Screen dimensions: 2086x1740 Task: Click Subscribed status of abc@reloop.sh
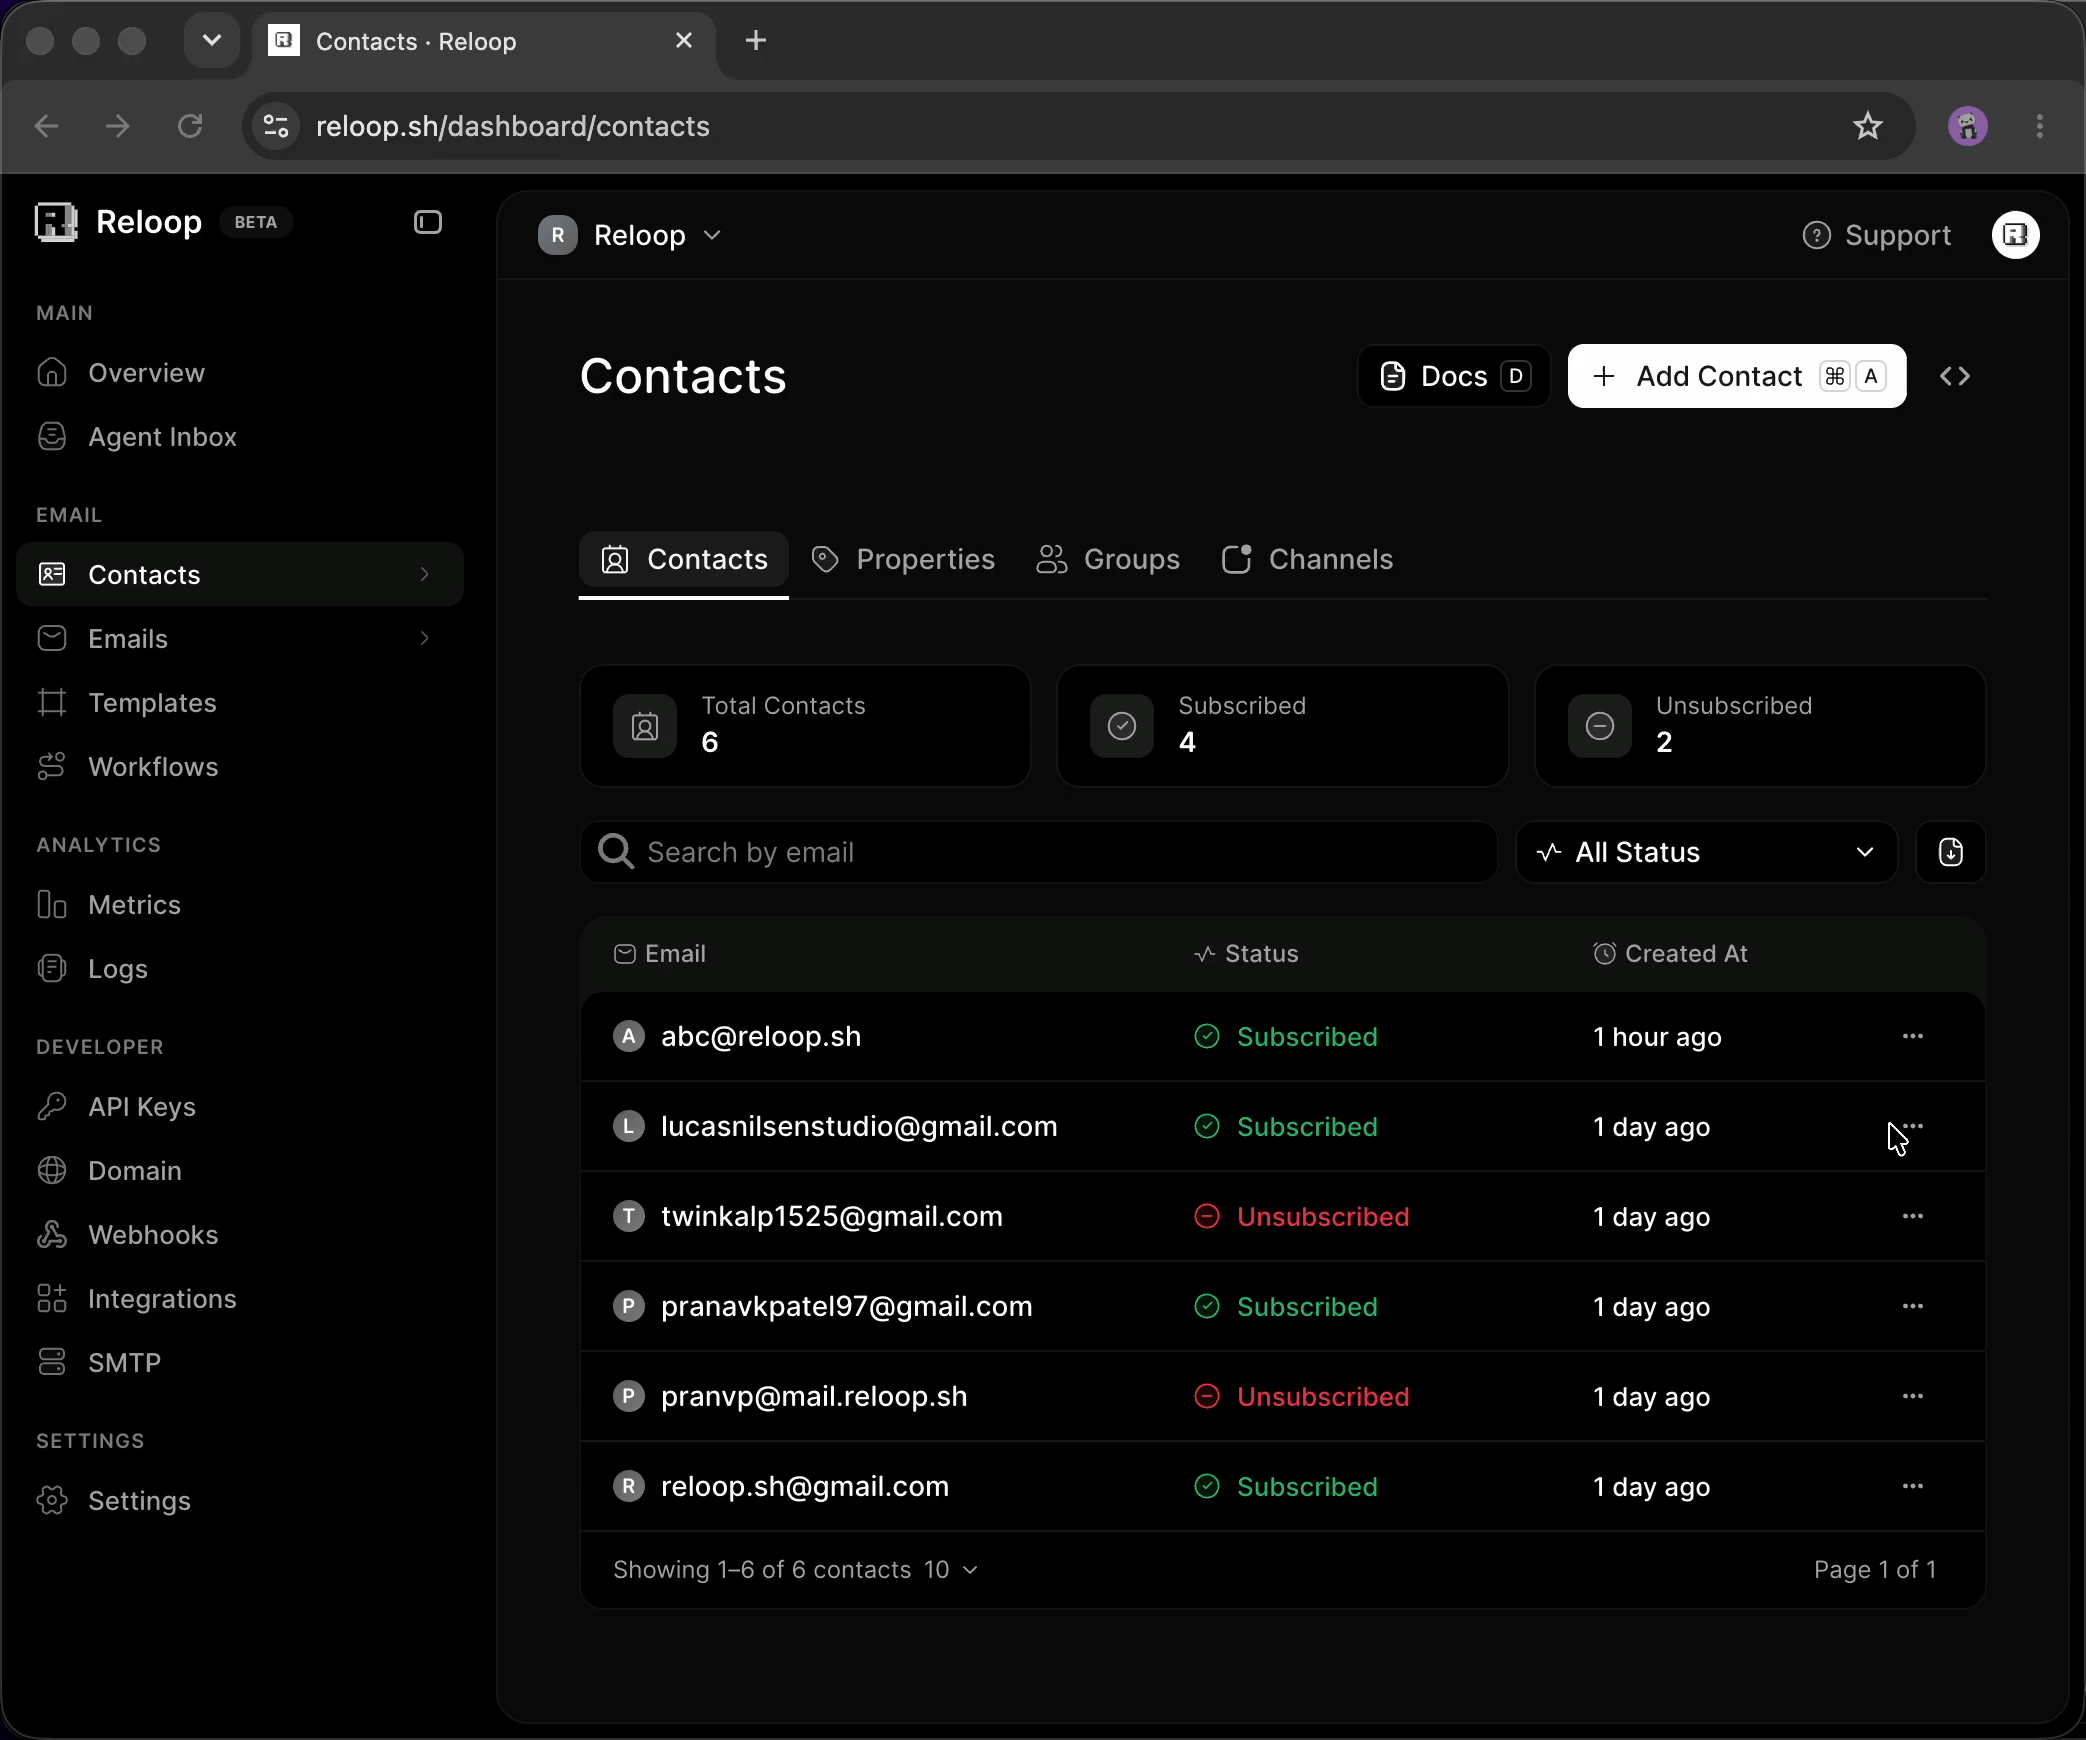(x=1286, y=1037)
